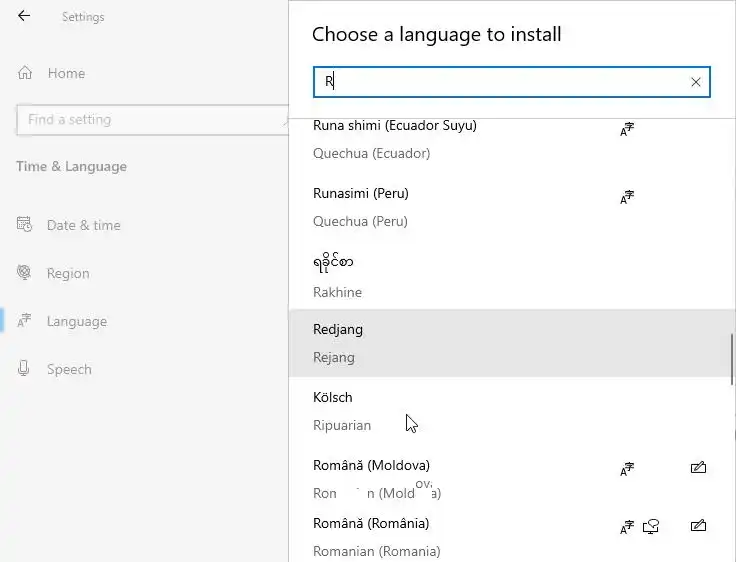Click the Find a setting field
Viewport: 736px width, 562px height.
[150, 120]
